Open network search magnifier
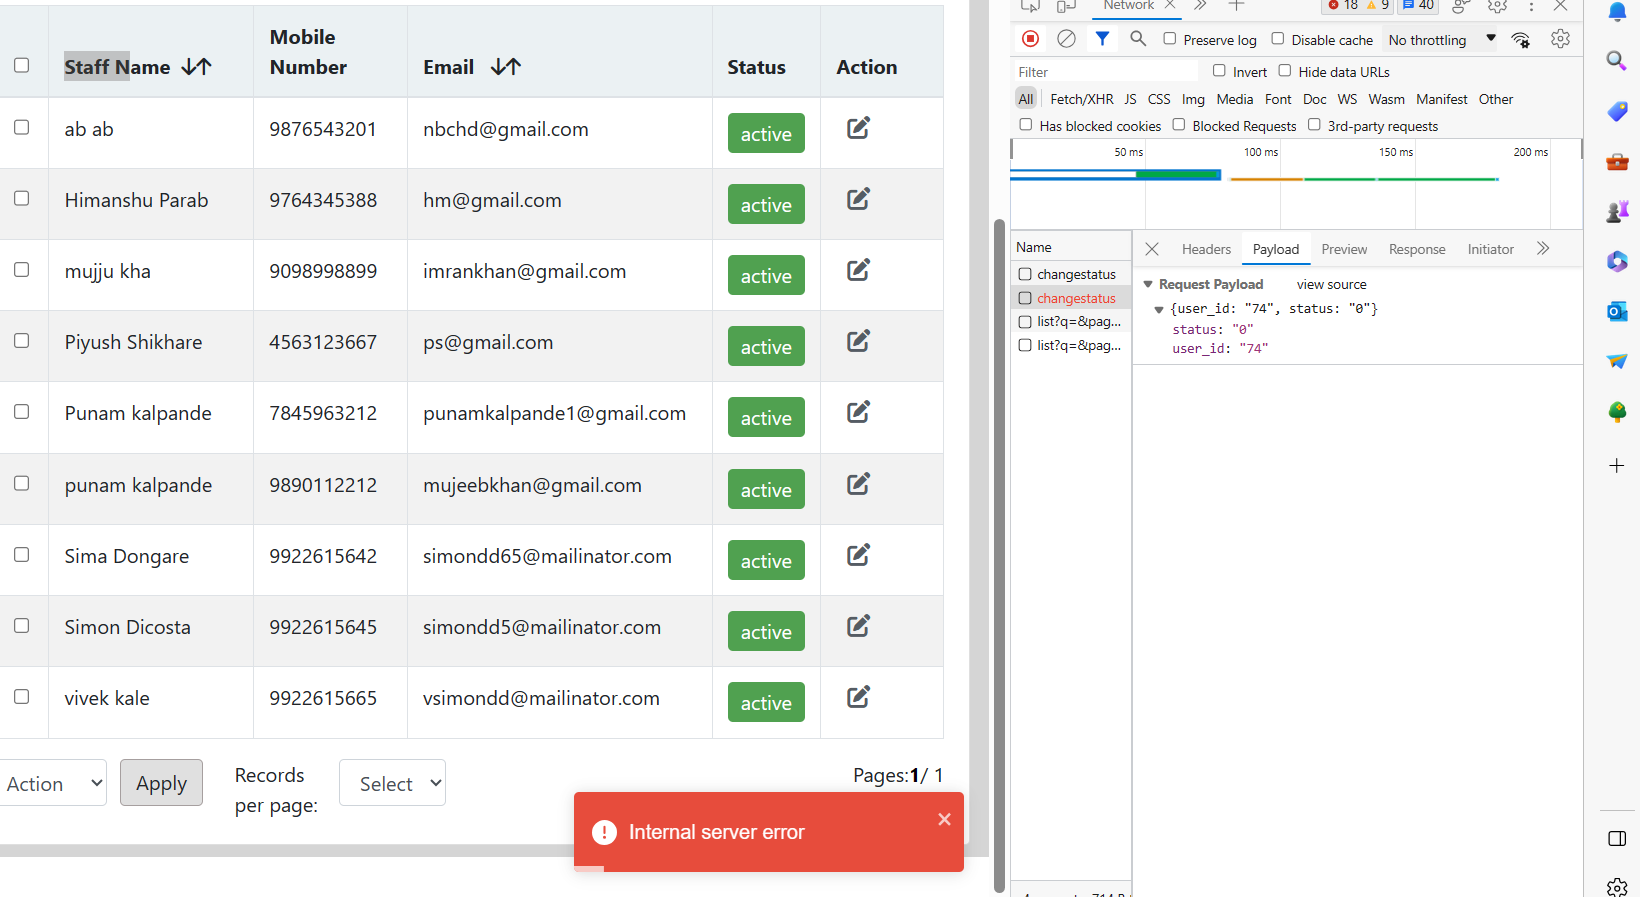Screen dimensions: 1640x897 1138,39
